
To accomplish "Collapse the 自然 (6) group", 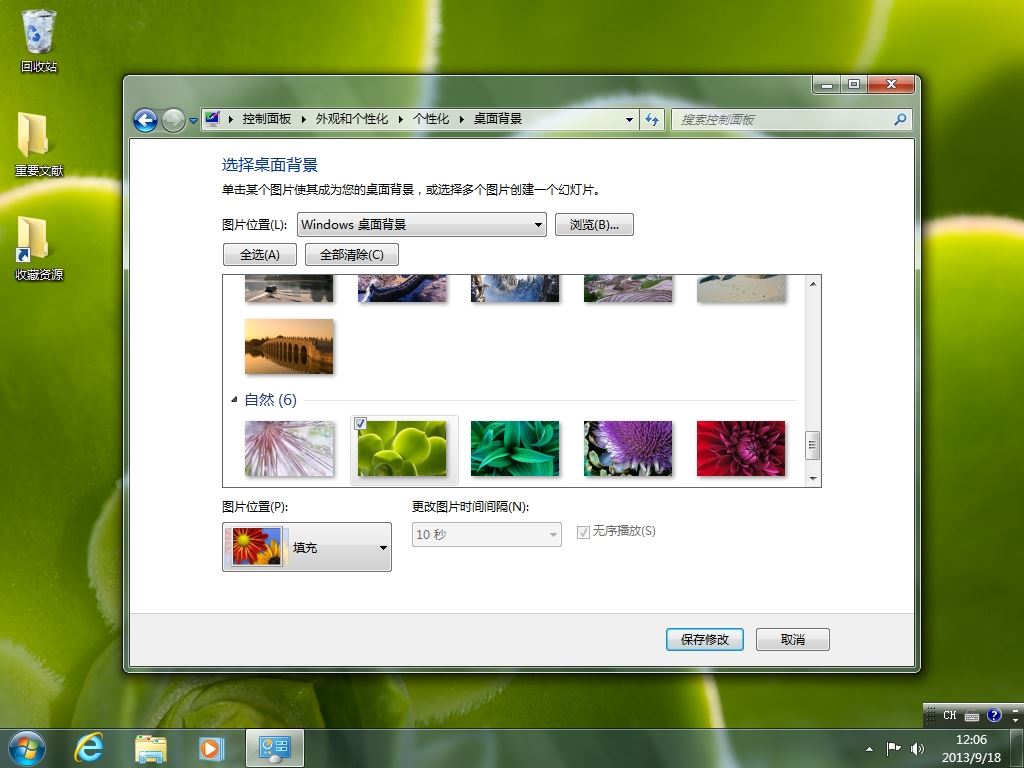I will coord(234,399).
